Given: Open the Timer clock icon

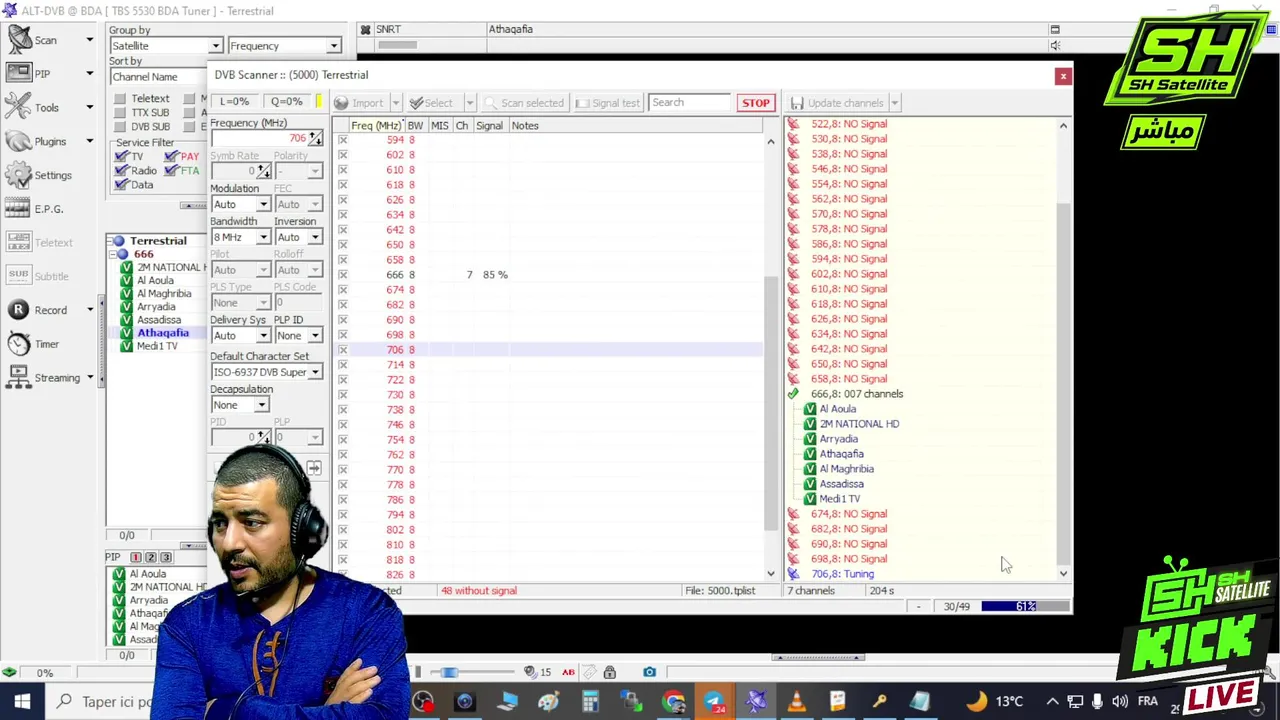Looking at the screenshot, I should (20, 344).
